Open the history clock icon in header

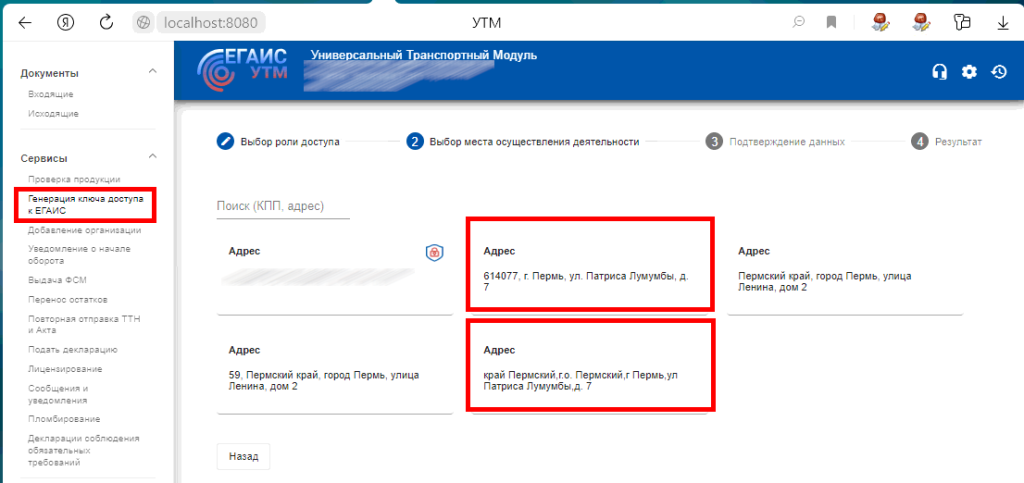pos(998,71)
